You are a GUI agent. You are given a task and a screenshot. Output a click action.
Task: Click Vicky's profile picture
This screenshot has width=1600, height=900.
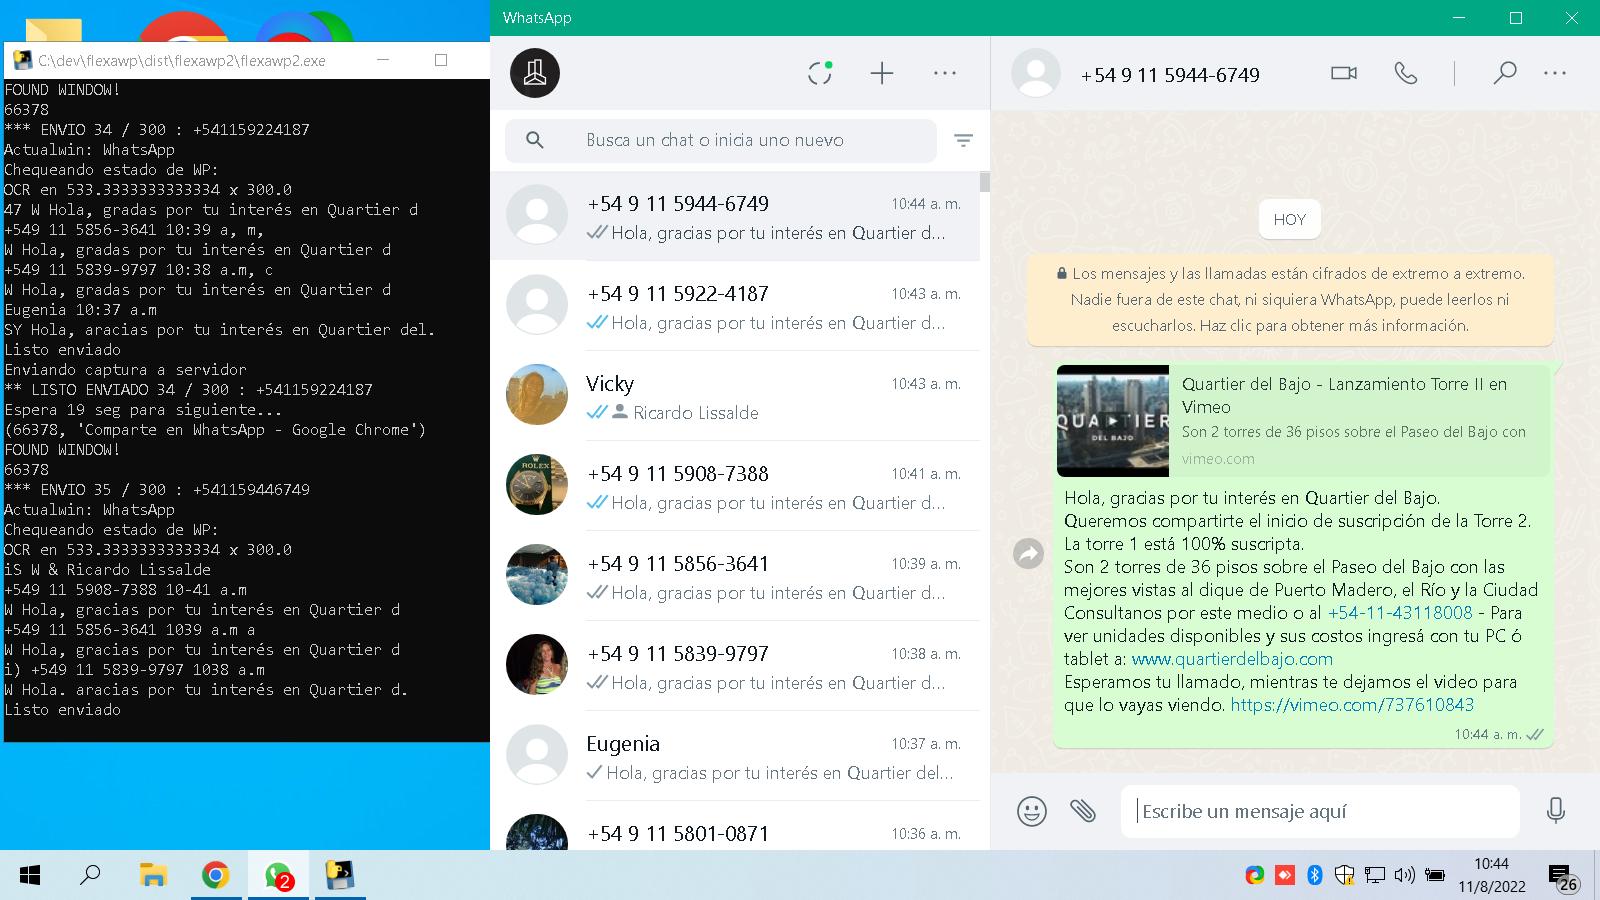point(537,395)
